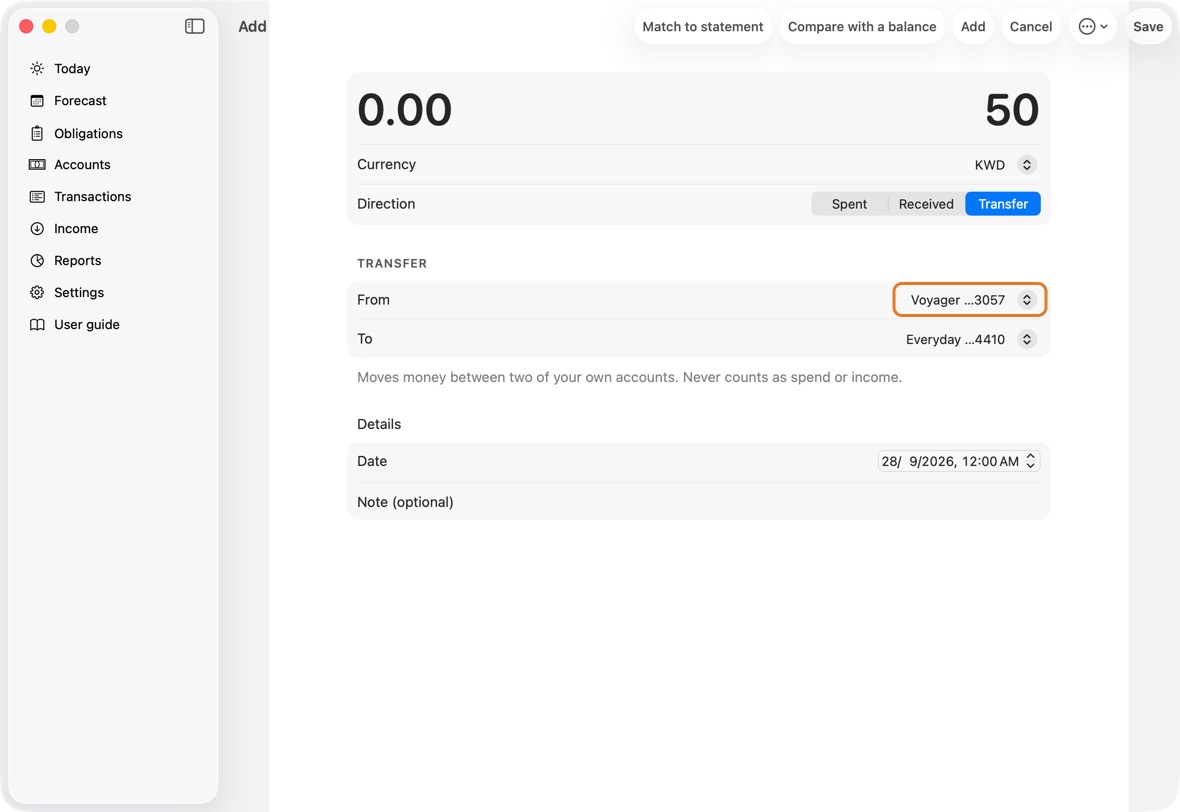Go to Obligations section

click(x=88, y=133)
